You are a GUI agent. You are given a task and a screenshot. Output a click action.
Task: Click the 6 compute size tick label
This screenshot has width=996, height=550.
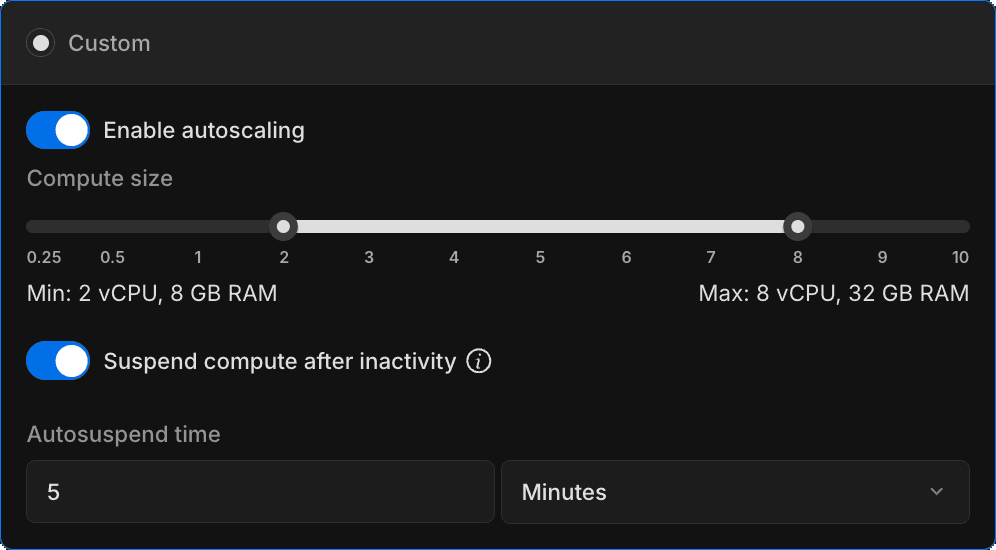tap(626, 257)
